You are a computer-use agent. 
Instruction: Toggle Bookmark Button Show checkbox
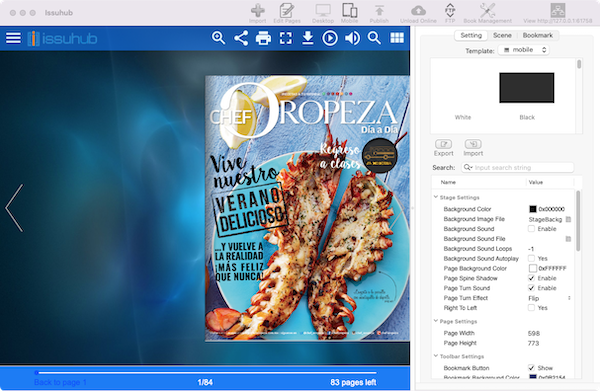point(531,368)
